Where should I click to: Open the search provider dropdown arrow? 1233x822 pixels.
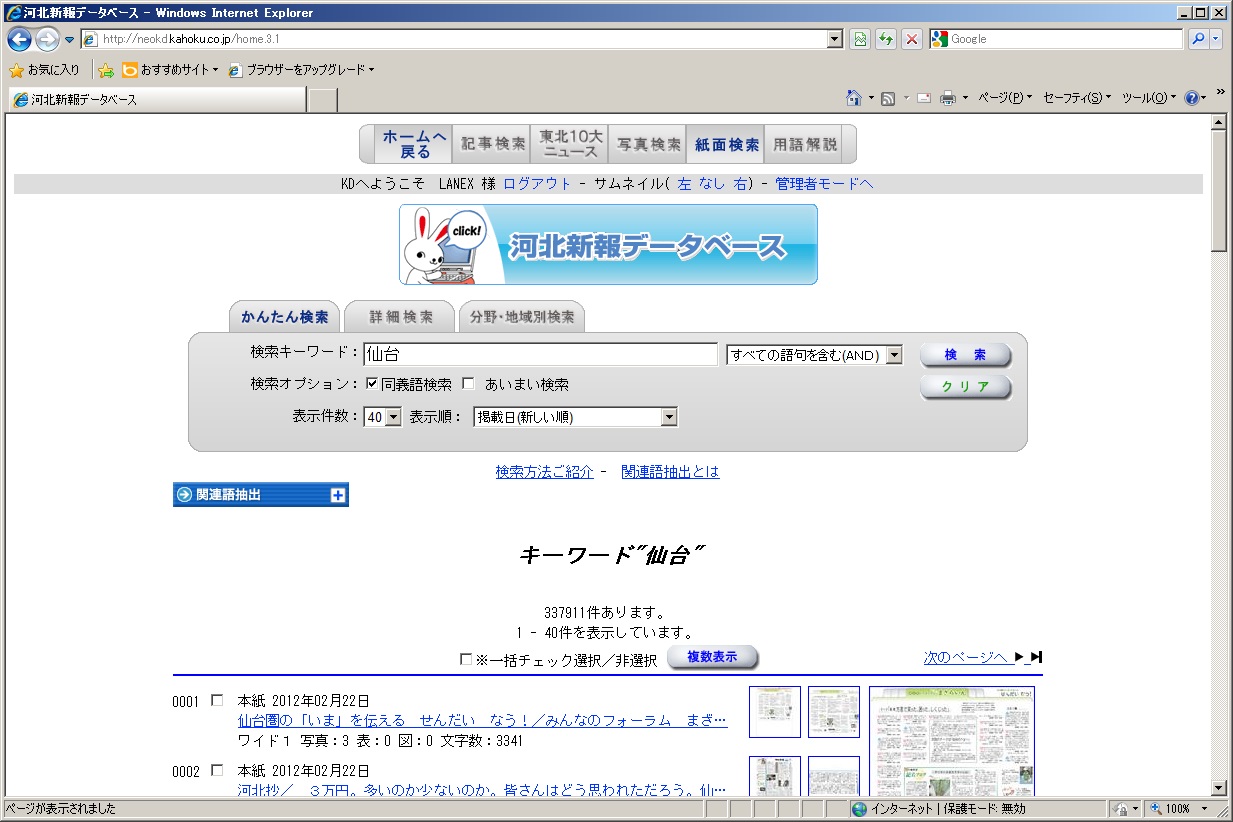click(x=1216, y=39)
